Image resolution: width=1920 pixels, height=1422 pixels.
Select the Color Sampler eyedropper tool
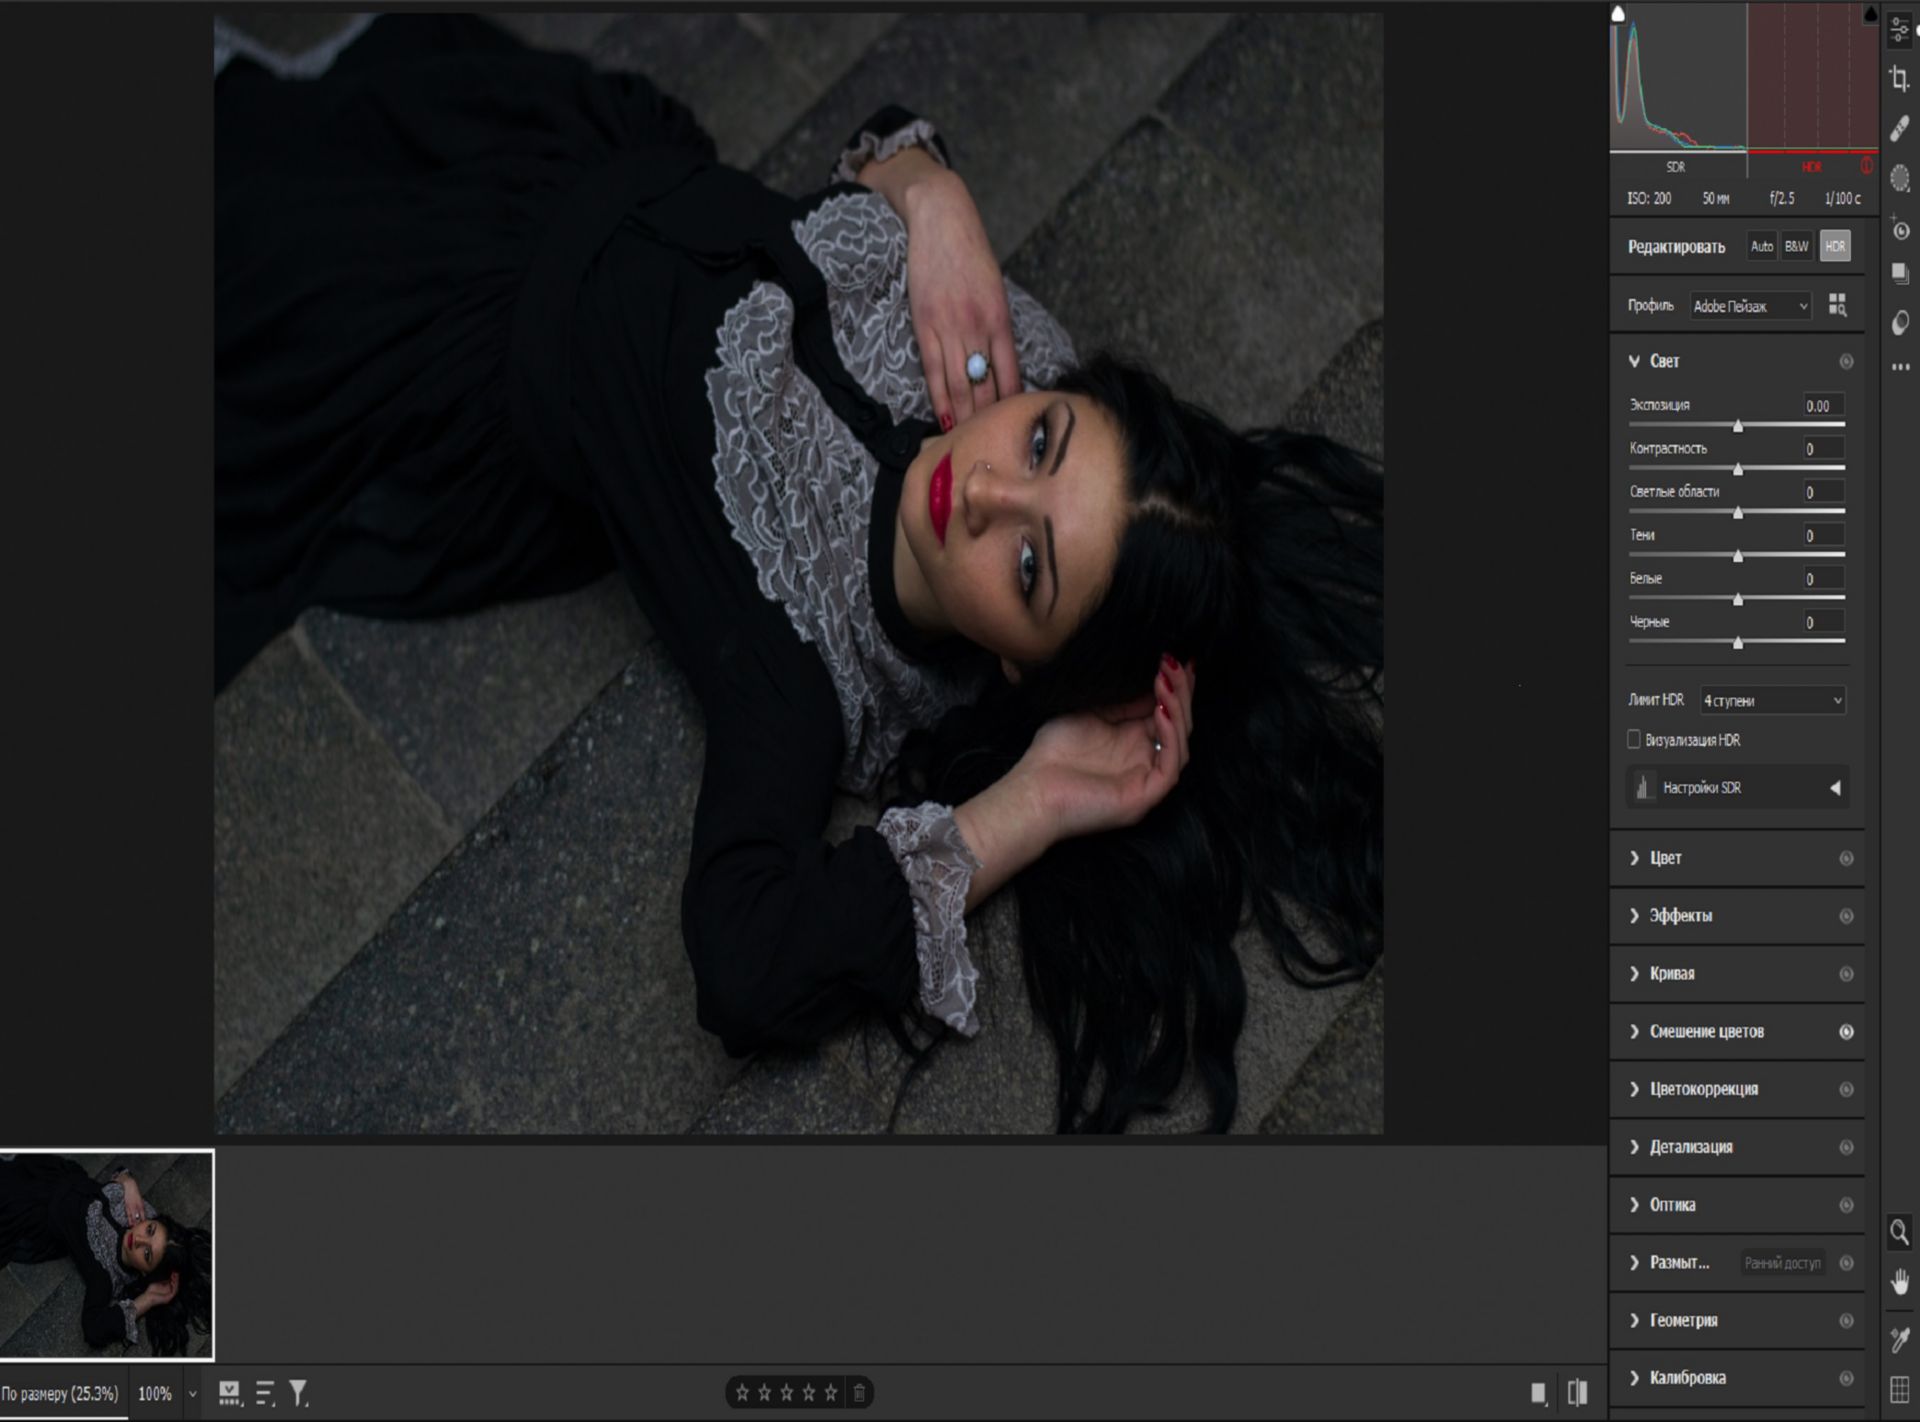tap(1899, 1339)
